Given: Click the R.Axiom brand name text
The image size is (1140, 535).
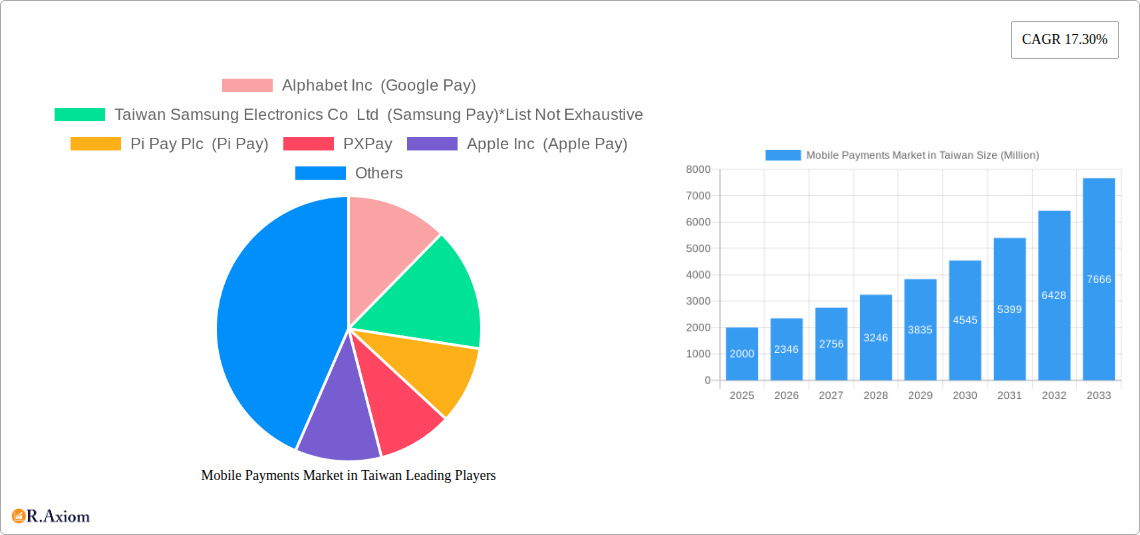Looking at the screenshot, I should click(58, 516).
